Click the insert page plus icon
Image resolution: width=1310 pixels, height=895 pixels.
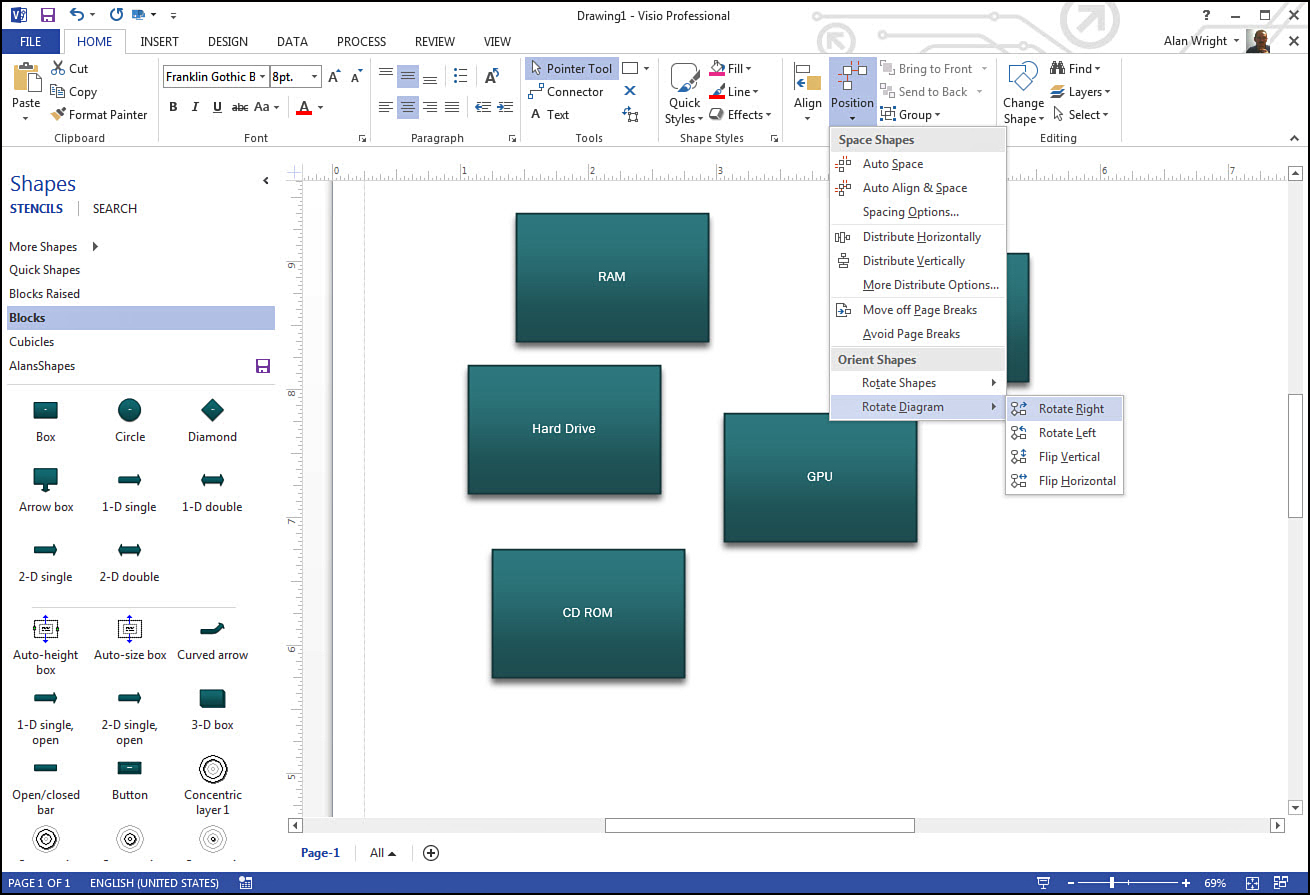point(431,853)
